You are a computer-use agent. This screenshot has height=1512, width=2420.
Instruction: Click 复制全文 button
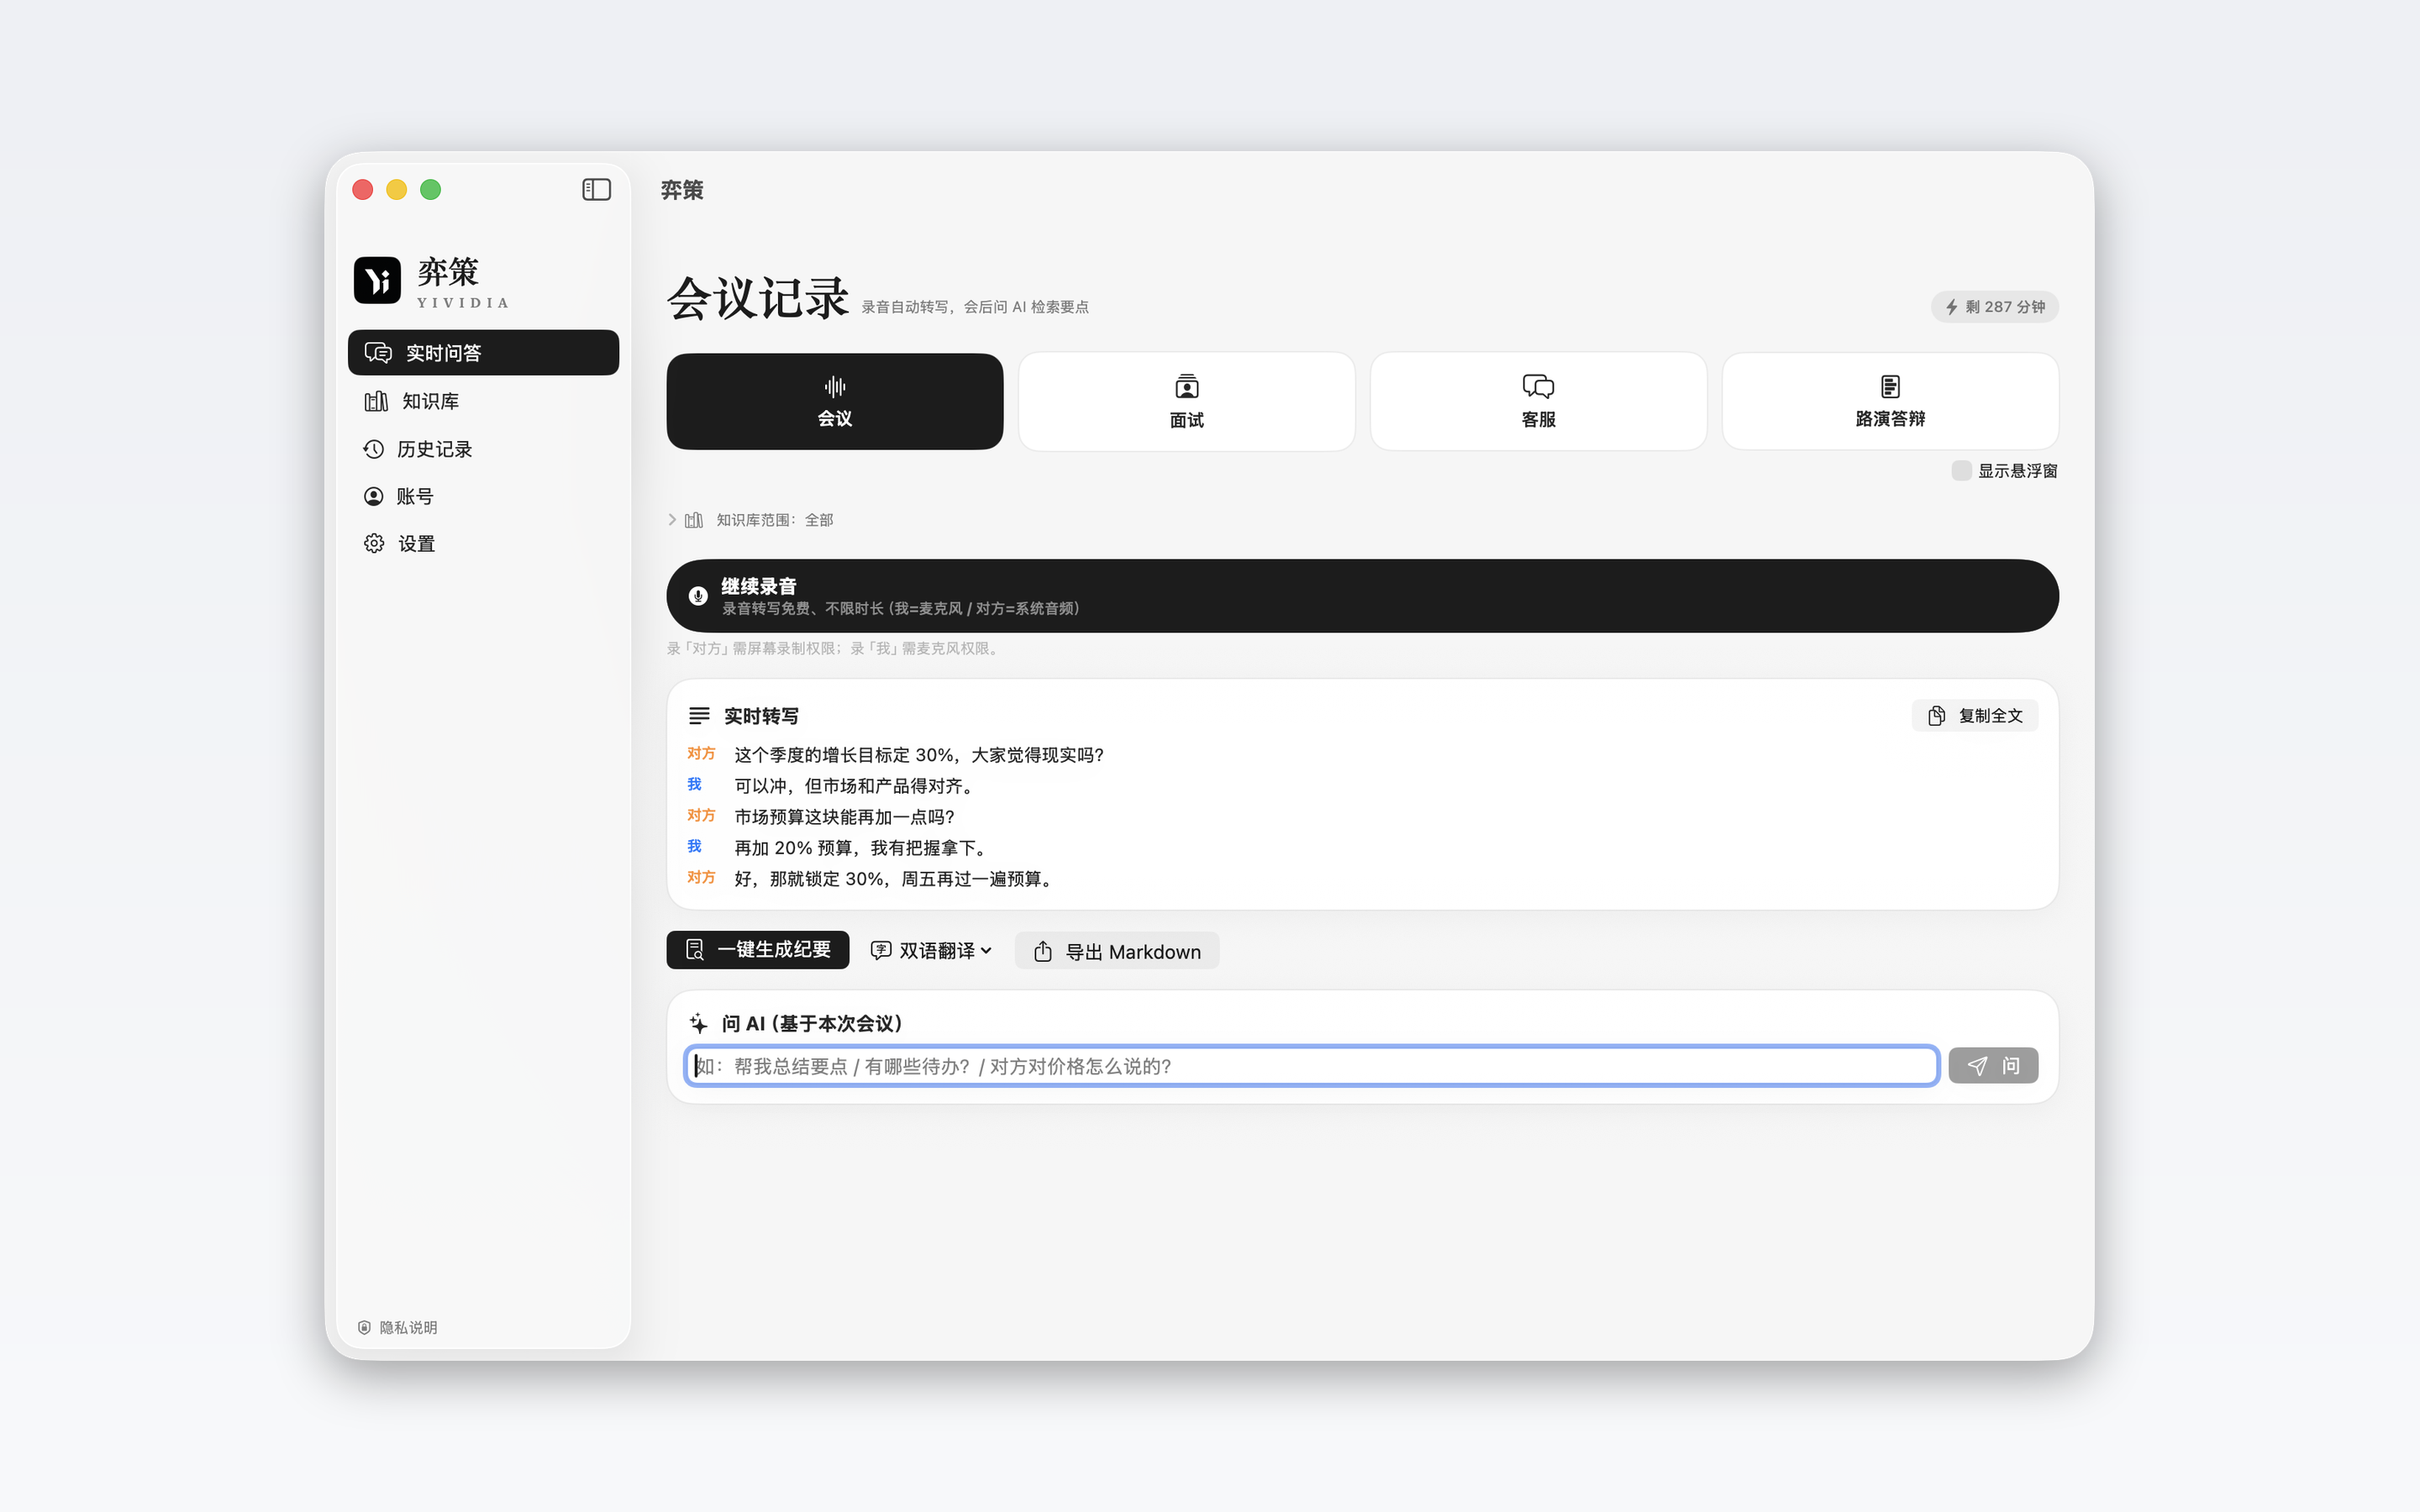(1974, 716)
